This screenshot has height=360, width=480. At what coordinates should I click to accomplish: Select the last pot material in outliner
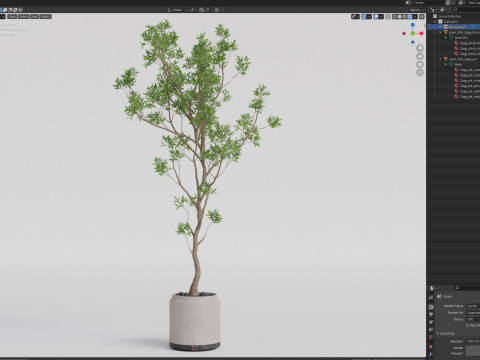coord(469,96)
